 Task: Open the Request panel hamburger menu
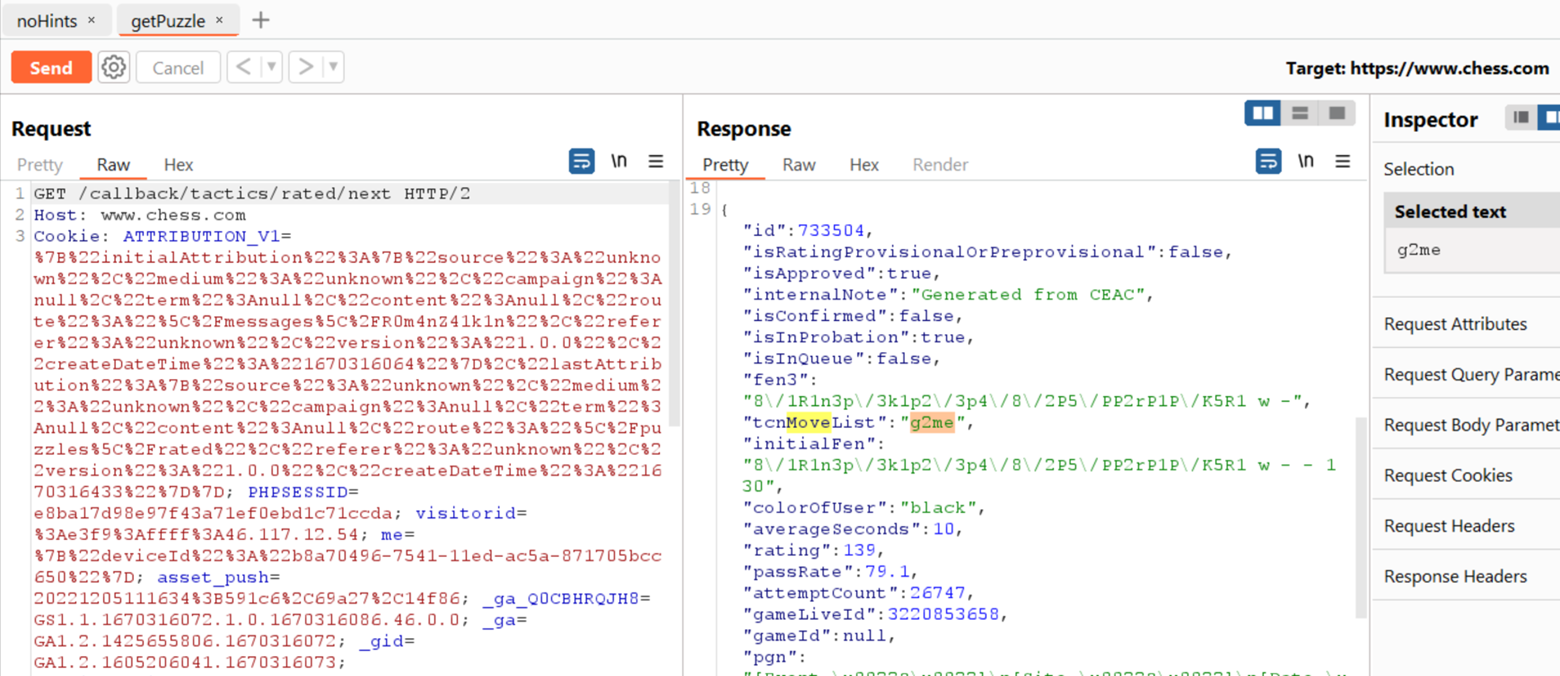(656, 161)
